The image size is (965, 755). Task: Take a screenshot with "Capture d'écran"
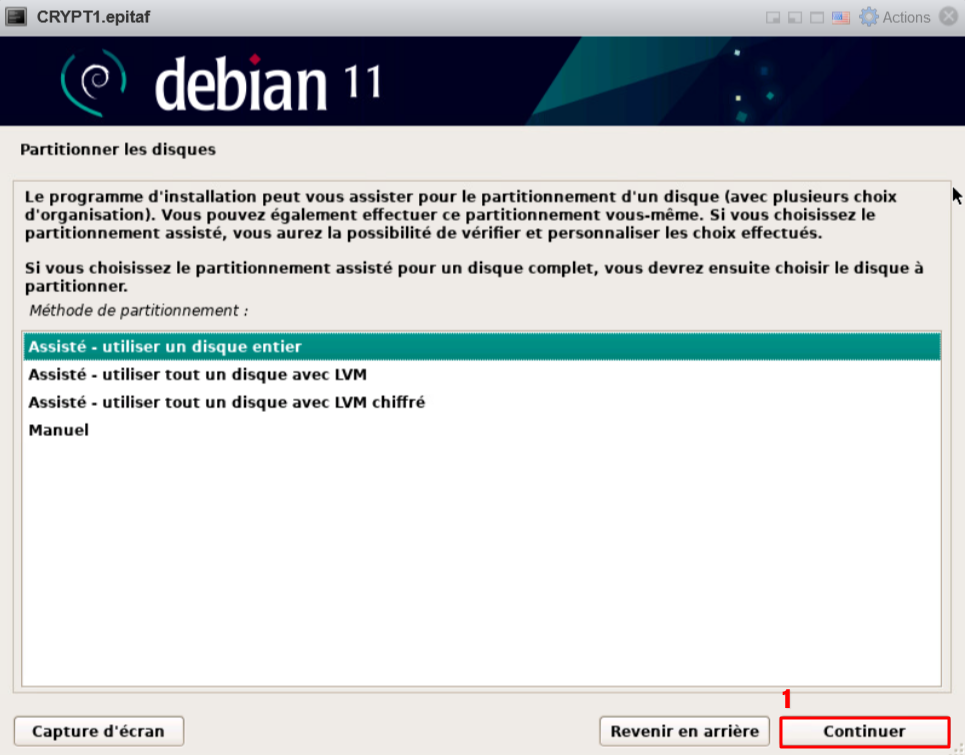point(97,731)
